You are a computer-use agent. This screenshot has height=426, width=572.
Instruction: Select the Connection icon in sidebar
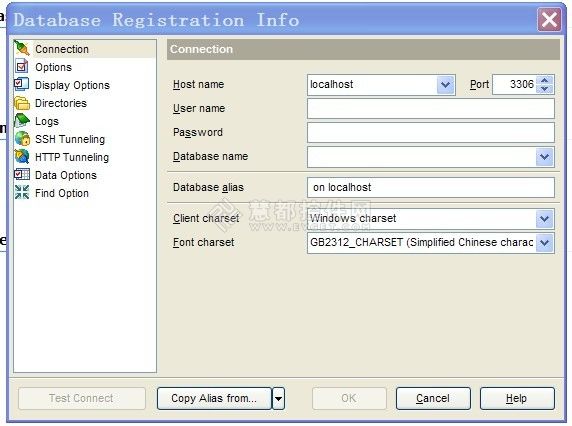[x=22, y=49]
